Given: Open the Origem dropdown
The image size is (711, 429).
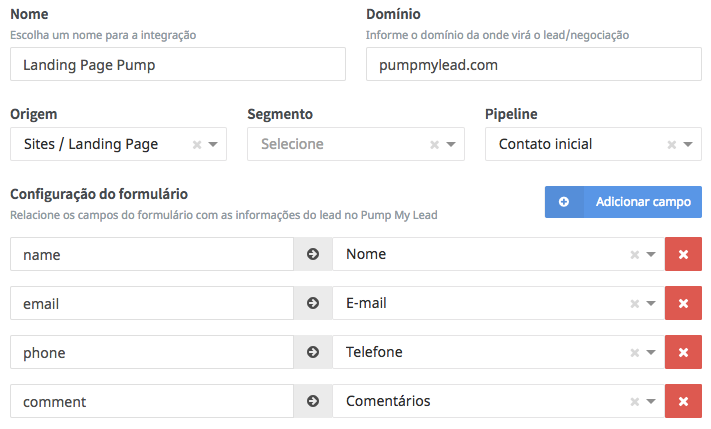Looking at the screenshot, I should point(214,144).
